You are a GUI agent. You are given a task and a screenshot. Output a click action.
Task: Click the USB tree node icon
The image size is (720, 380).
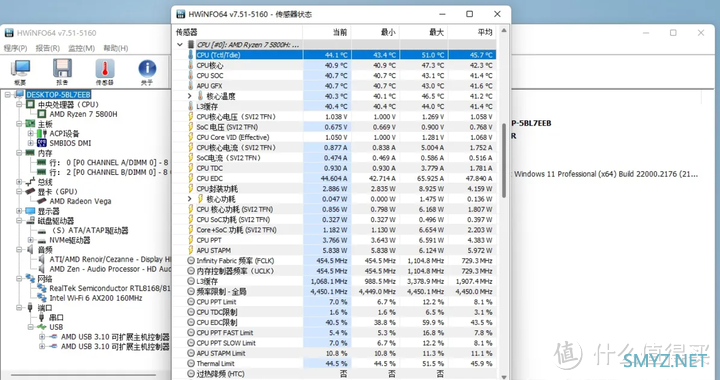(42, 327)
